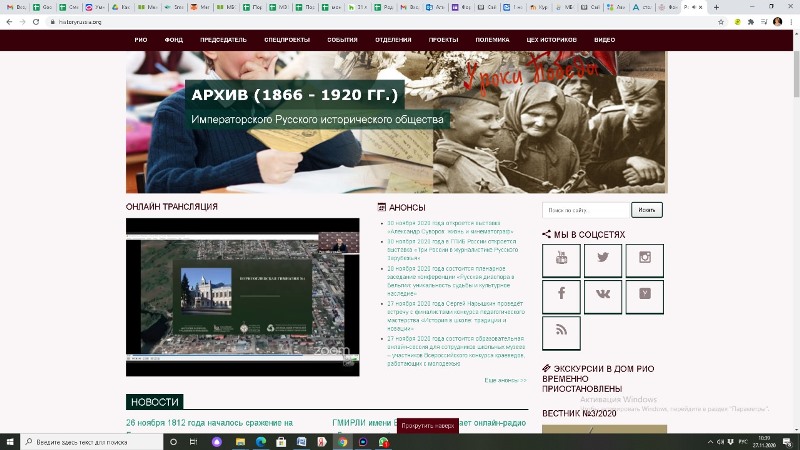
Task: Bookmark page with the star icon
Action: (x=762, y=21)
